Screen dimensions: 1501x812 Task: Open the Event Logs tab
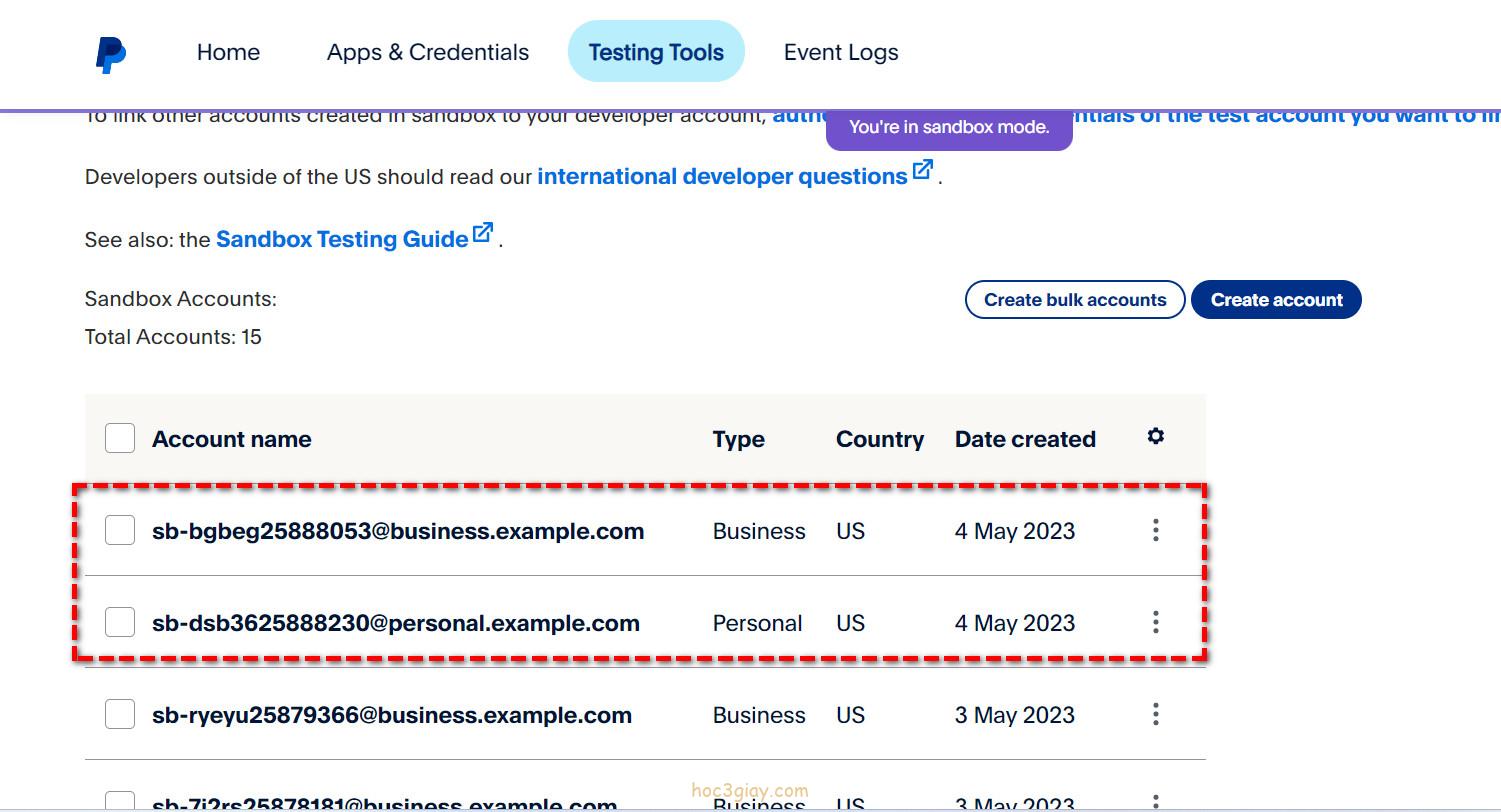click(x=840, y=52)
